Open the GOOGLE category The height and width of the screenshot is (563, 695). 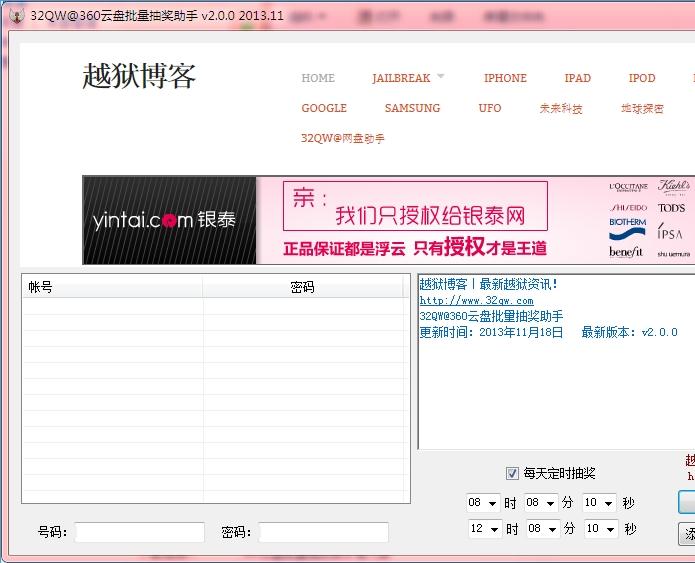click(324, 108)
